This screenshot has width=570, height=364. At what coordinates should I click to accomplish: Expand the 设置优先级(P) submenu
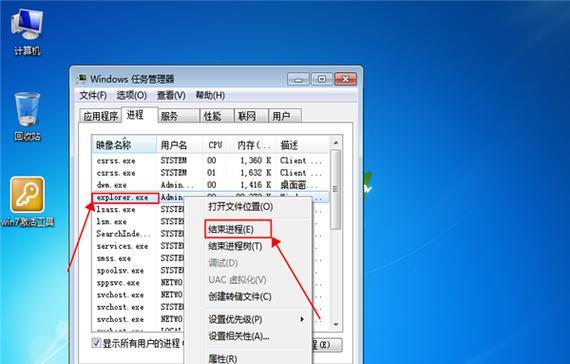point(248,319)
